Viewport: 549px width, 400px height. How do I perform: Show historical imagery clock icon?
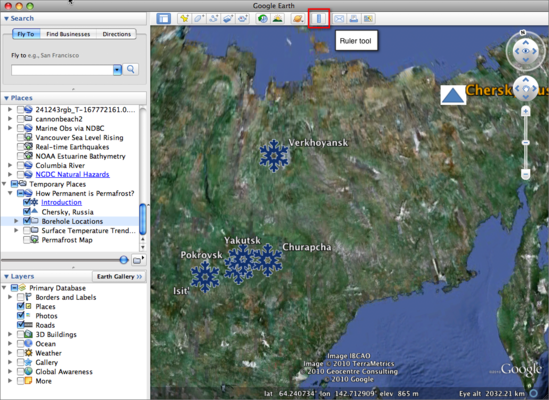pyautogui.click(x=263, y=19)
